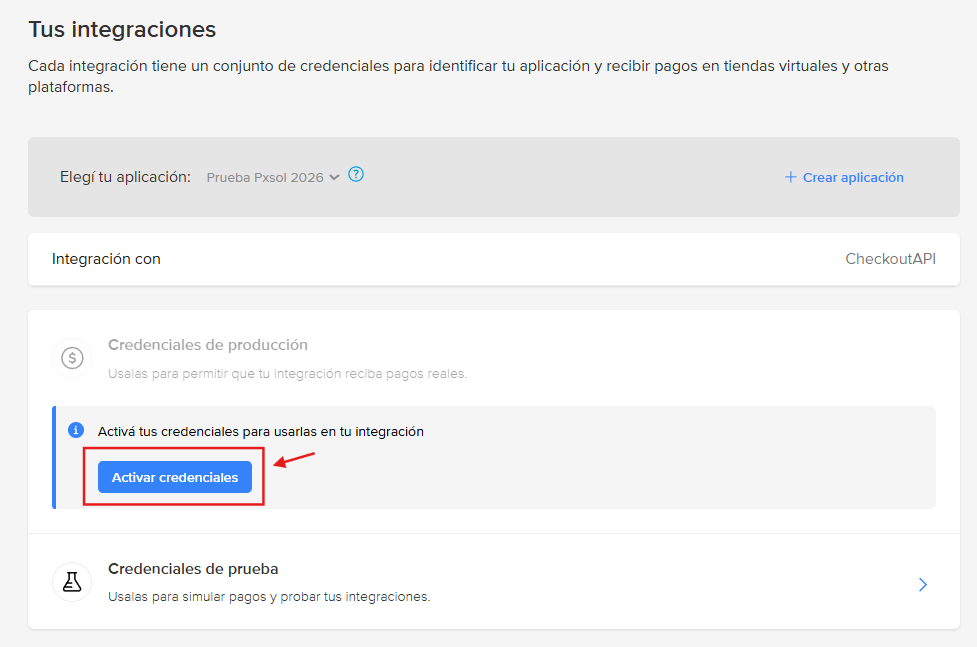
Task: Click the blue info icon in the notice
Action: pos(75,430)
